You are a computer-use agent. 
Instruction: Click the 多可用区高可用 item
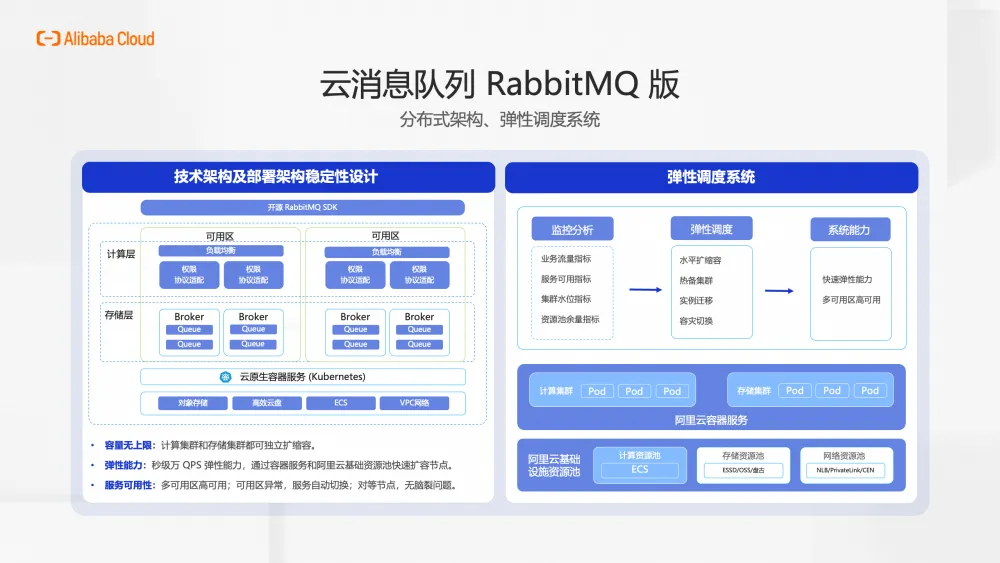tap(851, 300)
